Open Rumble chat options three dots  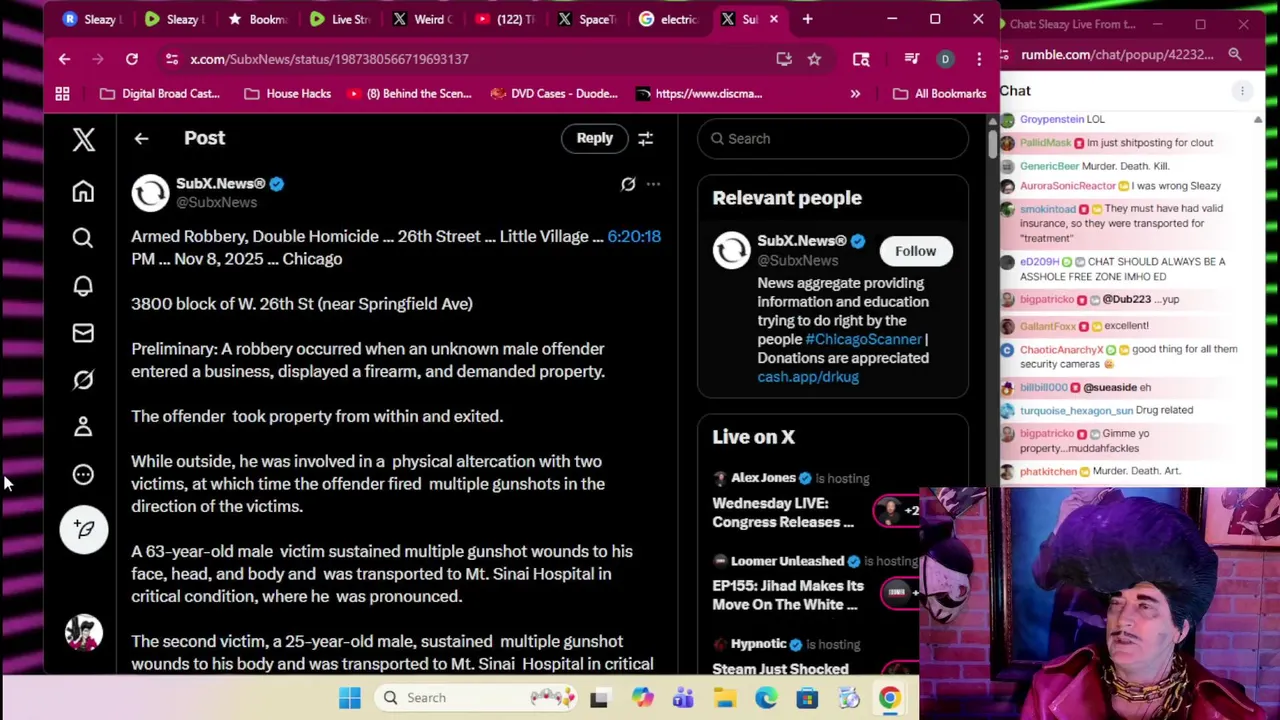(1242, 91)
